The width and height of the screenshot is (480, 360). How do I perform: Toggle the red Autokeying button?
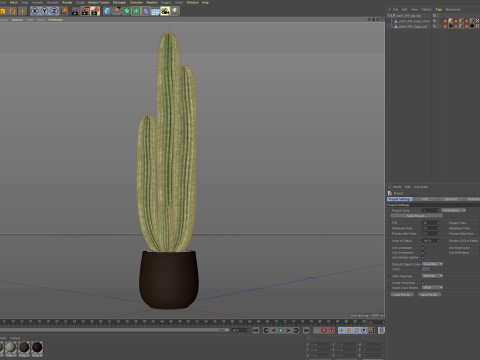tap(331, 330)
